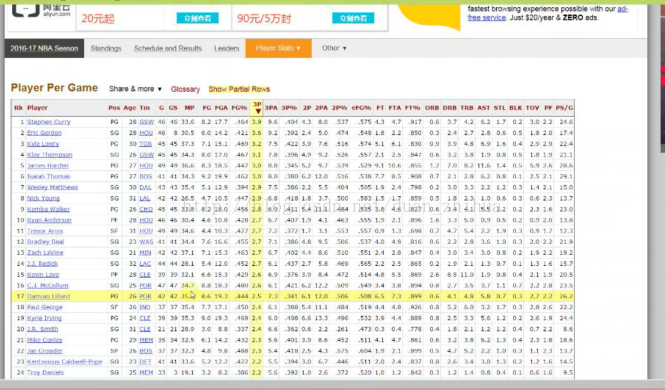This screenshot has width=665, height=390.
Task: Open C.J. McCollum player link
Action: (x=48, y=285)
